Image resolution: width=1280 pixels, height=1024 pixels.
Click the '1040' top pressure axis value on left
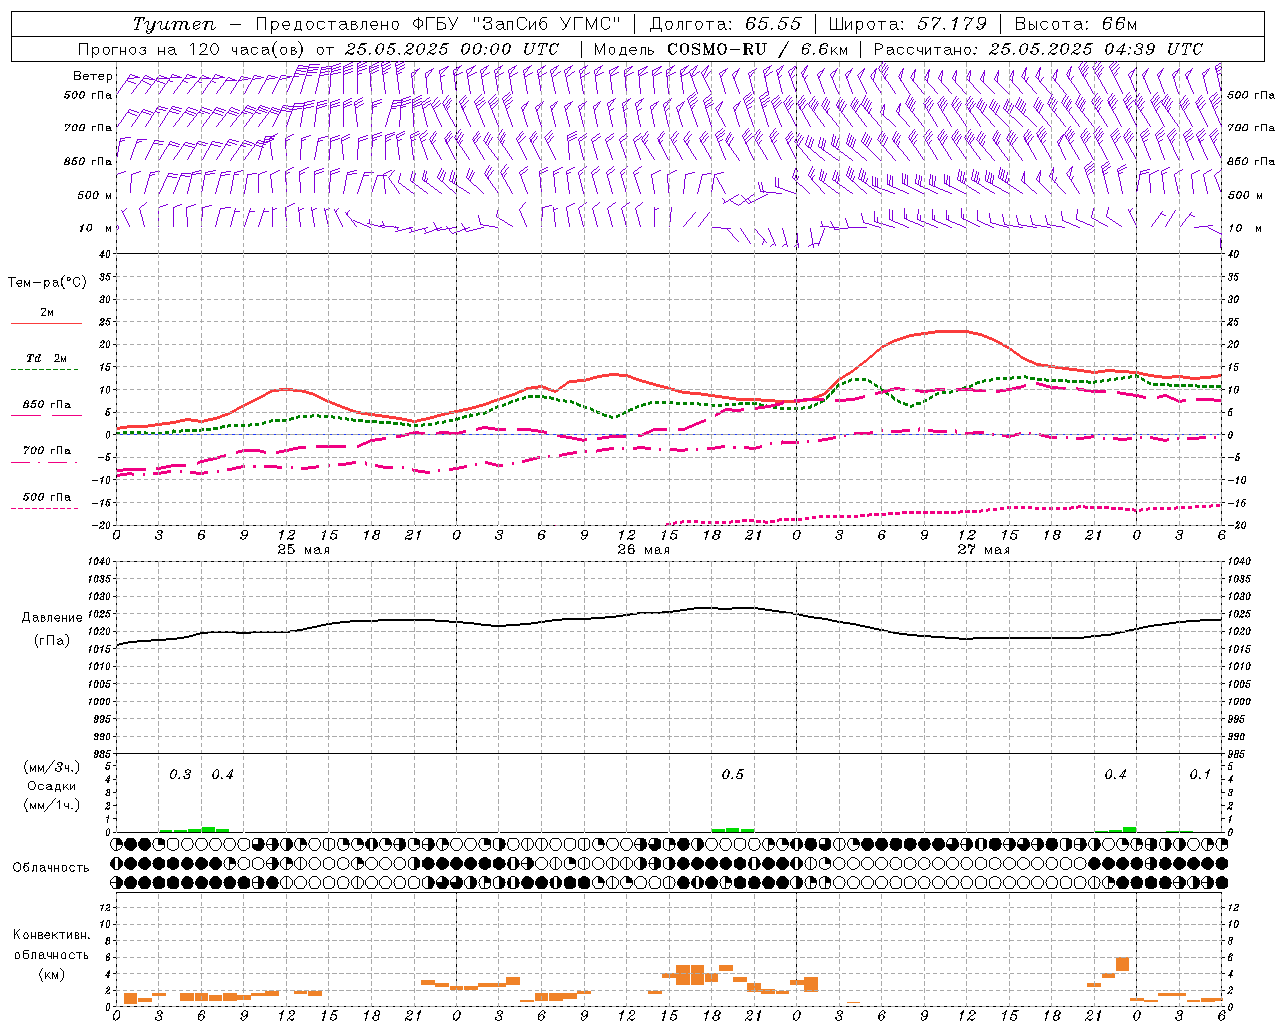(98, 561)
